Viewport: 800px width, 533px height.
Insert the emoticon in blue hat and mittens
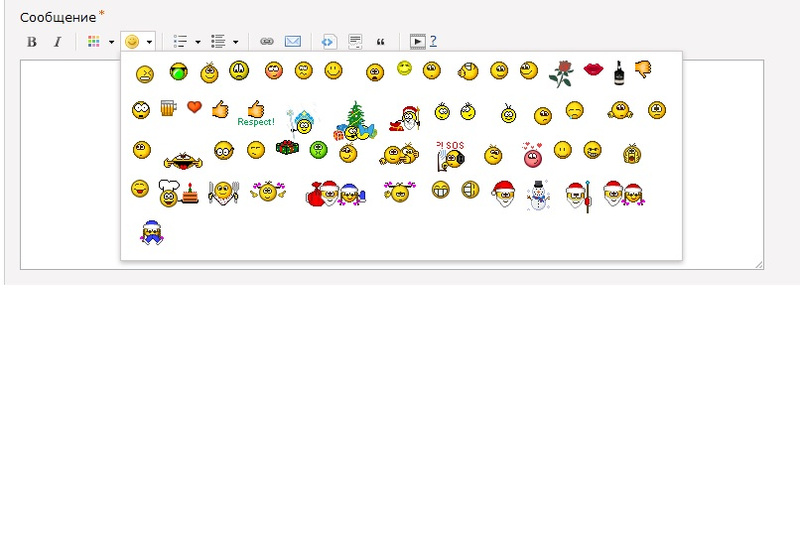click(152, 233)
